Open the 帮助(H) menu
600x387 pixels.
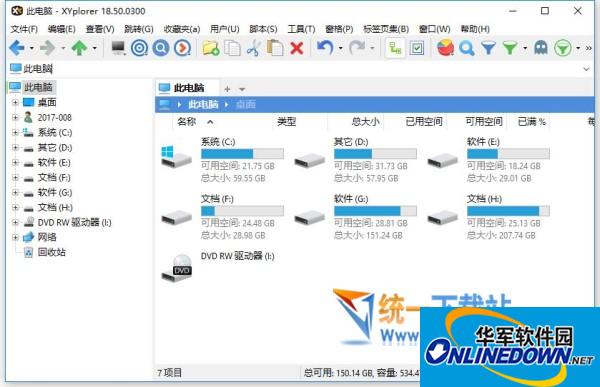[x=475, y=29]
